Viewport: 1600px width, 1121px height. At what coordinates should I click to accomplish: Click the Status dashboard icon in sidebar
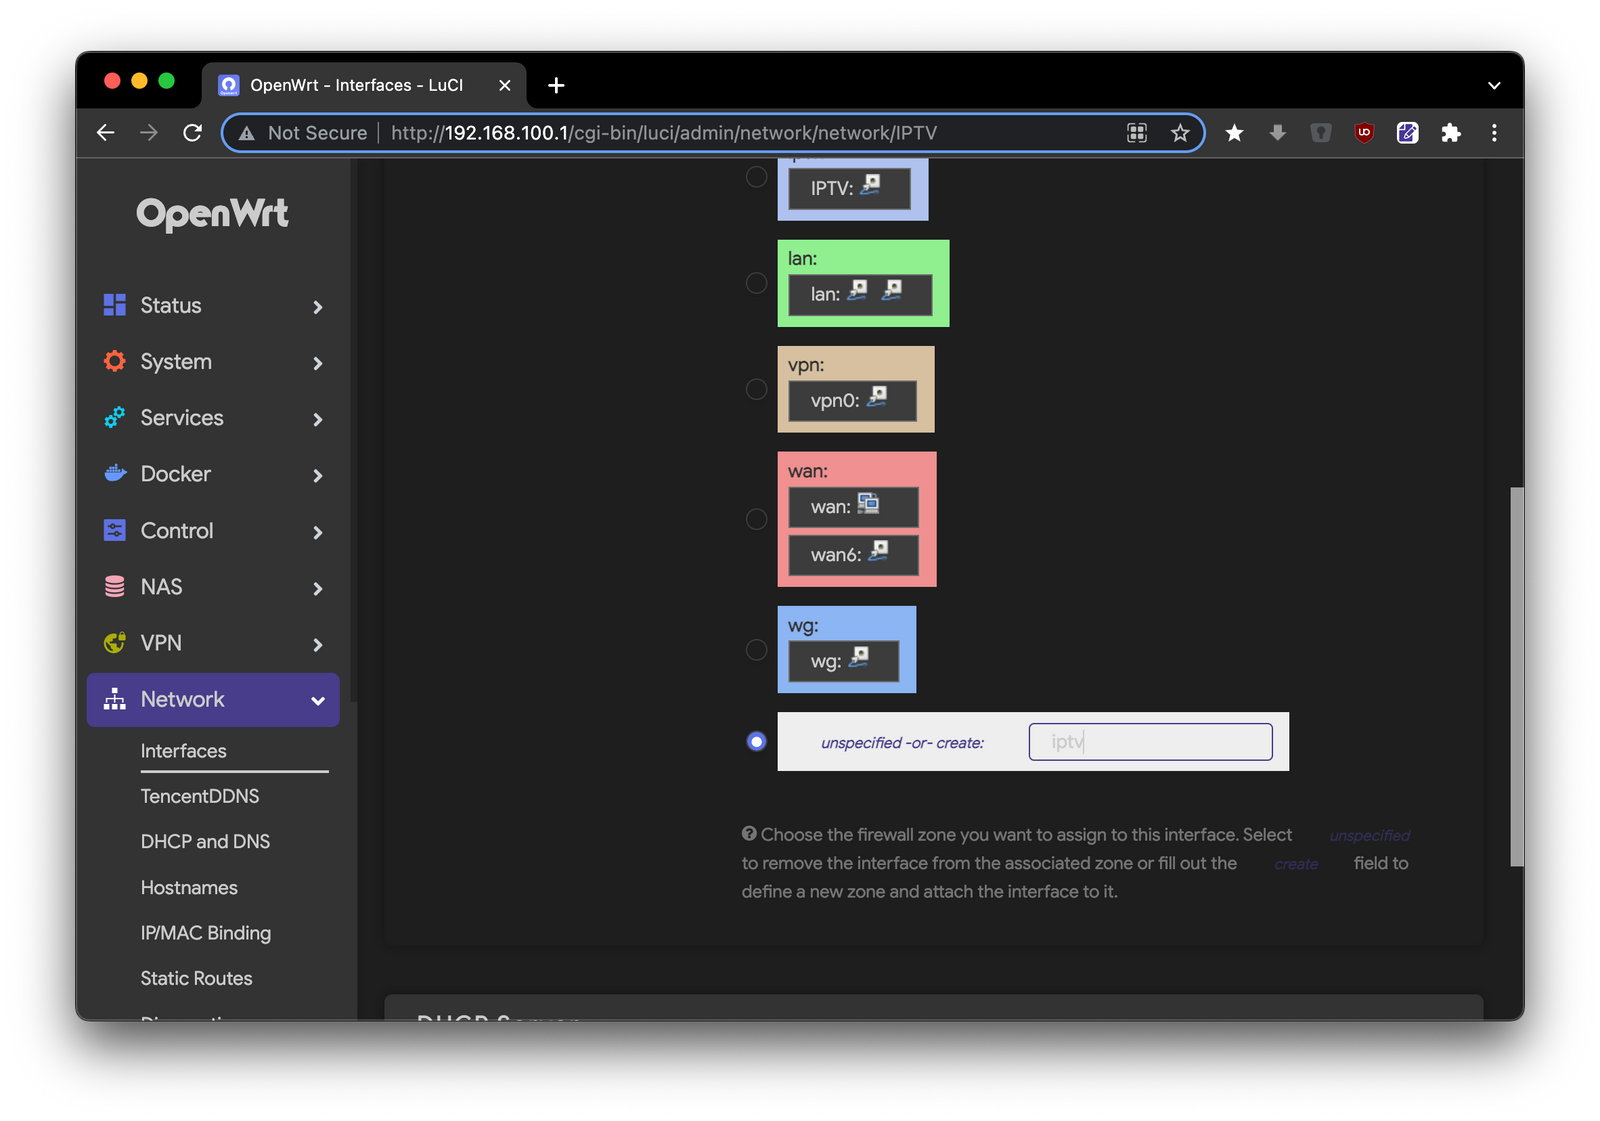[x=115, y=305]
